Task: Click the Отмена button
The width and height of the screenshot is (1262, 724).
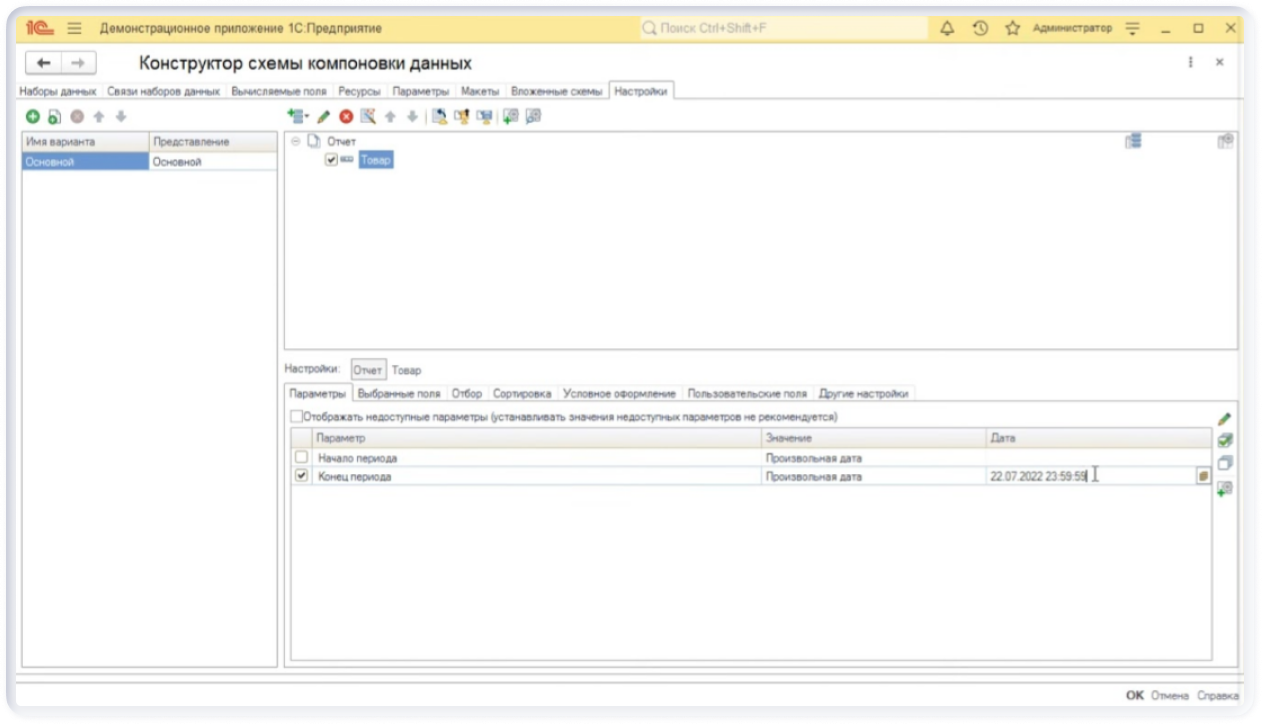Action: point(1169,696)
